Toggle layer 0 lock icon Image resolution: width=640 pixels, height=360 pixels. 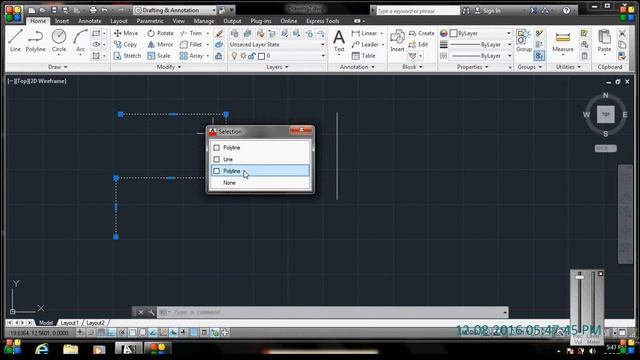point(252,56)
